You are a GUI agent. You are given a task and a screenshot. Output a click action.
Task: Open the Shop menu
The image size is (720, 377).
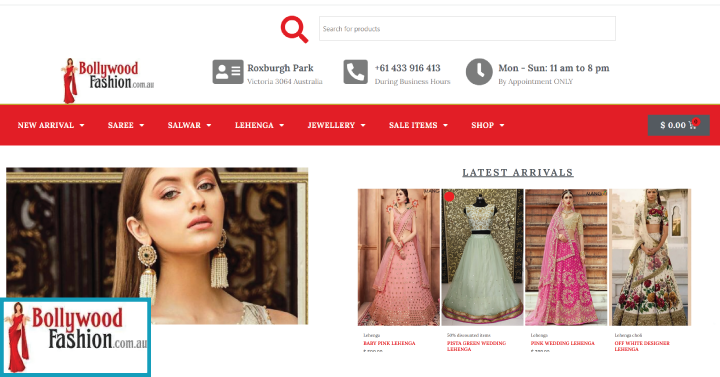pos(482,125)
